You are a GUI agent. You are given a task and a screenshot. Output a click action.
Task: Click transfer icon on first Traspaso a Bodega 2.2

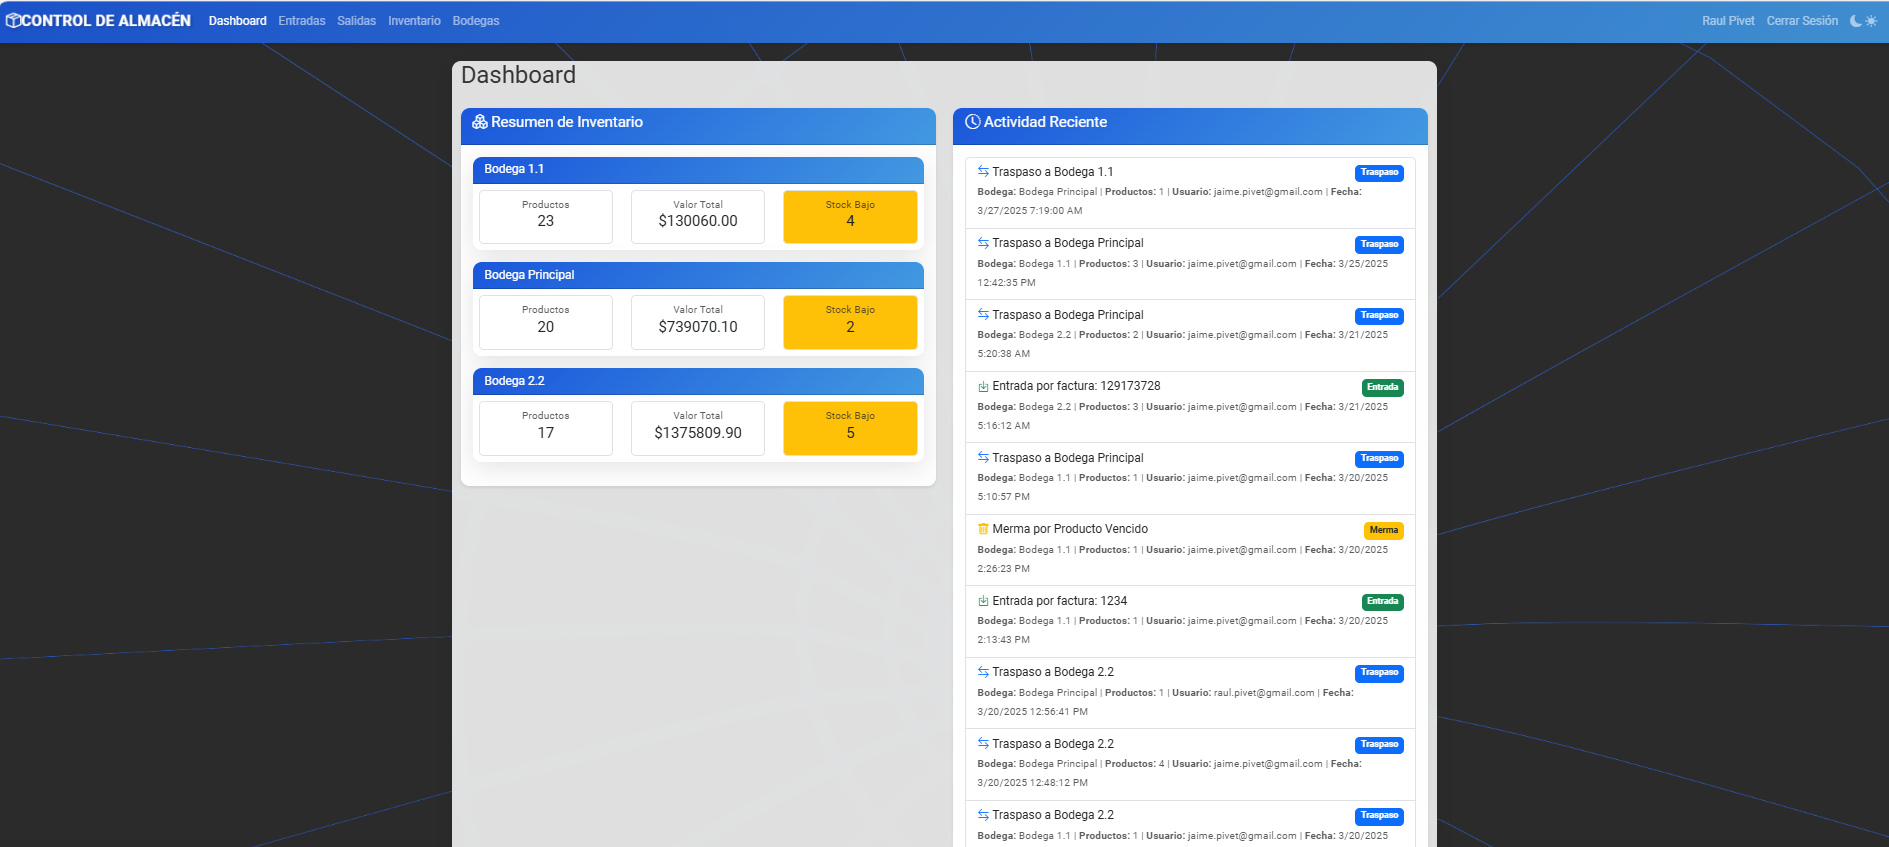point(983,672)
